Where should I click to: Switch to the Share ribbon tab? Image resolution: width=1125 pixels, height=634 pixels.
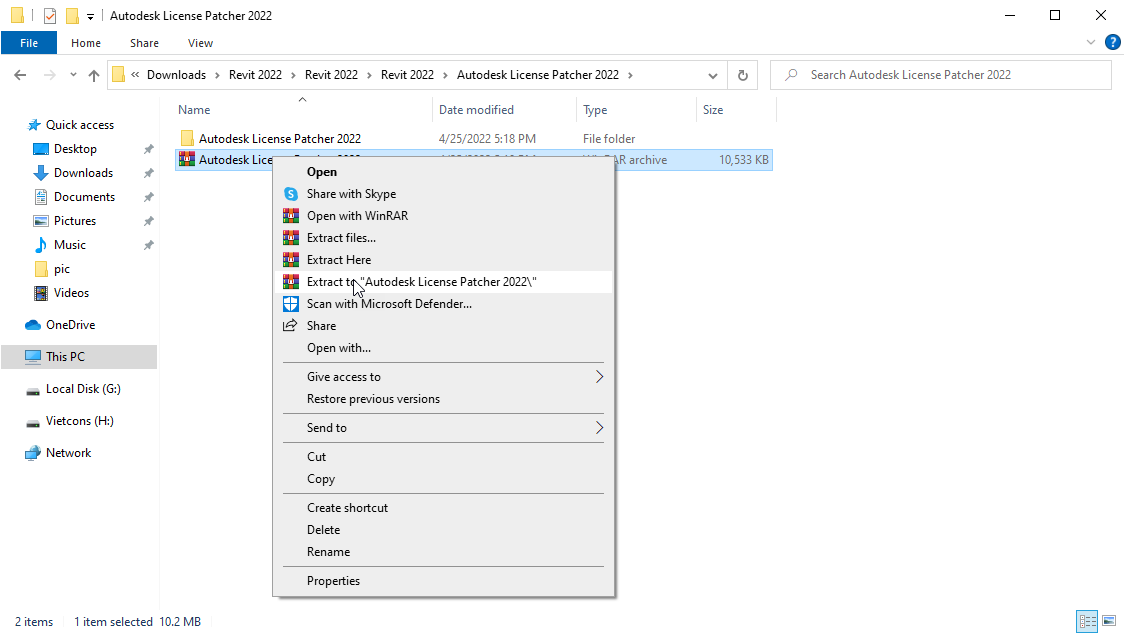(x=144, y=43)
